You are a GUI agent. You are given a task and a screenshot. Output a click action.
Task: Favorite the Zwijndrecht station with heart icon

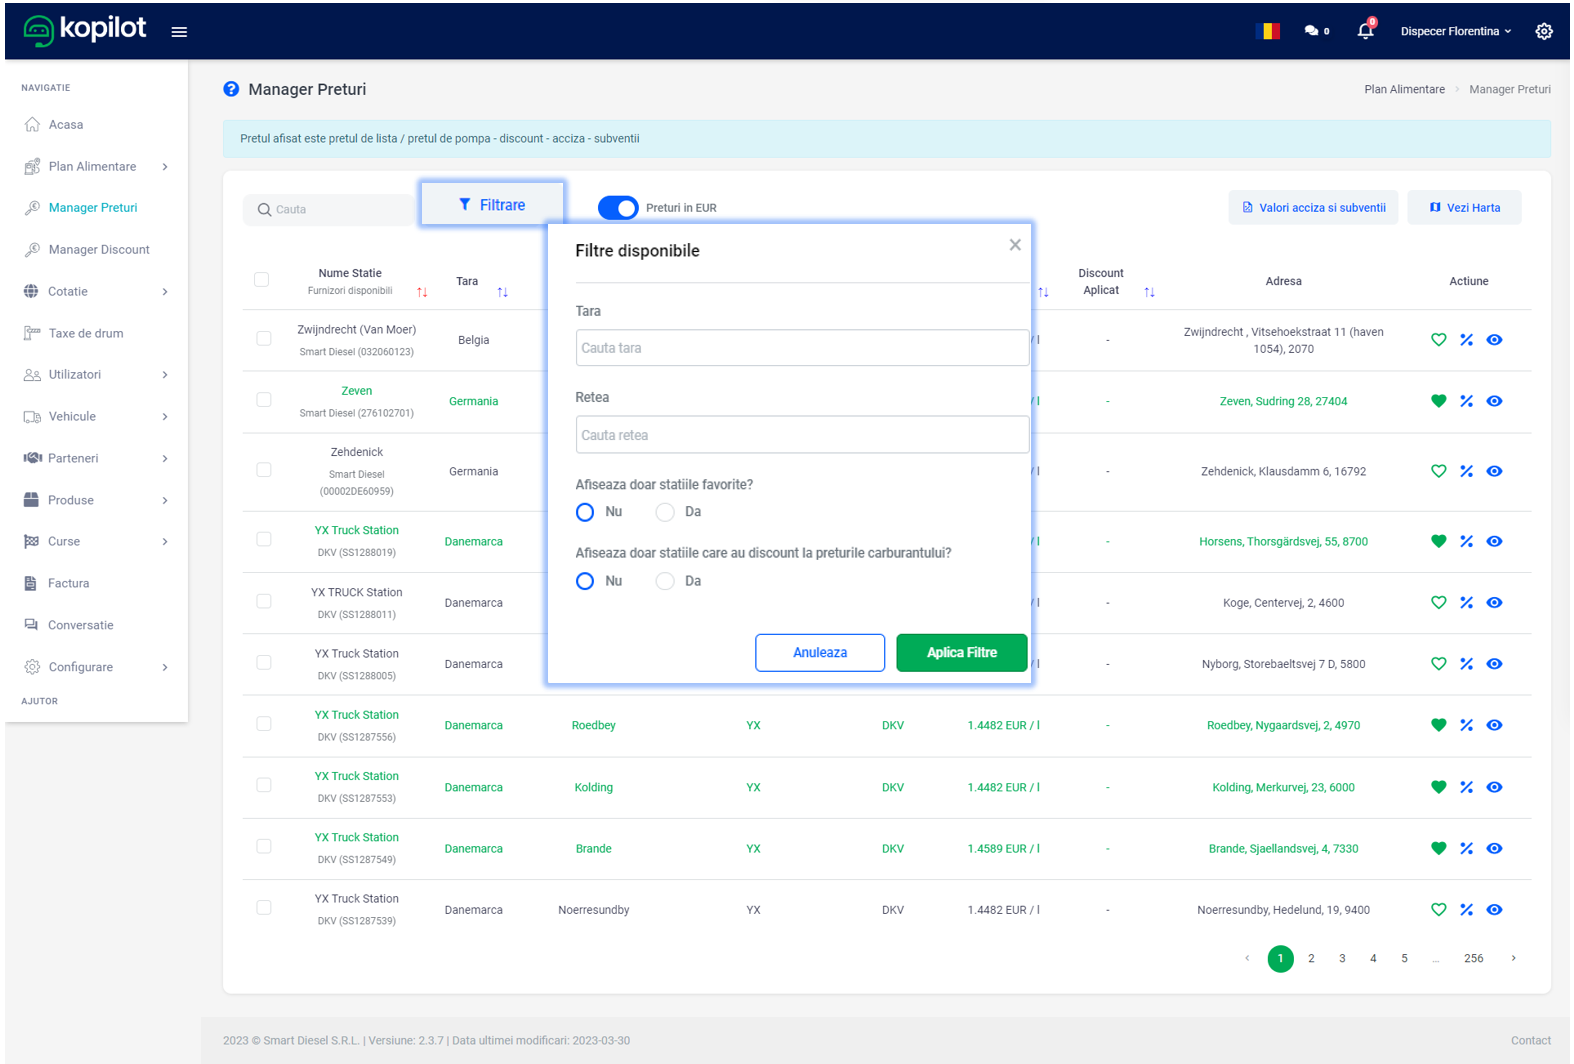coord(1438,340)
